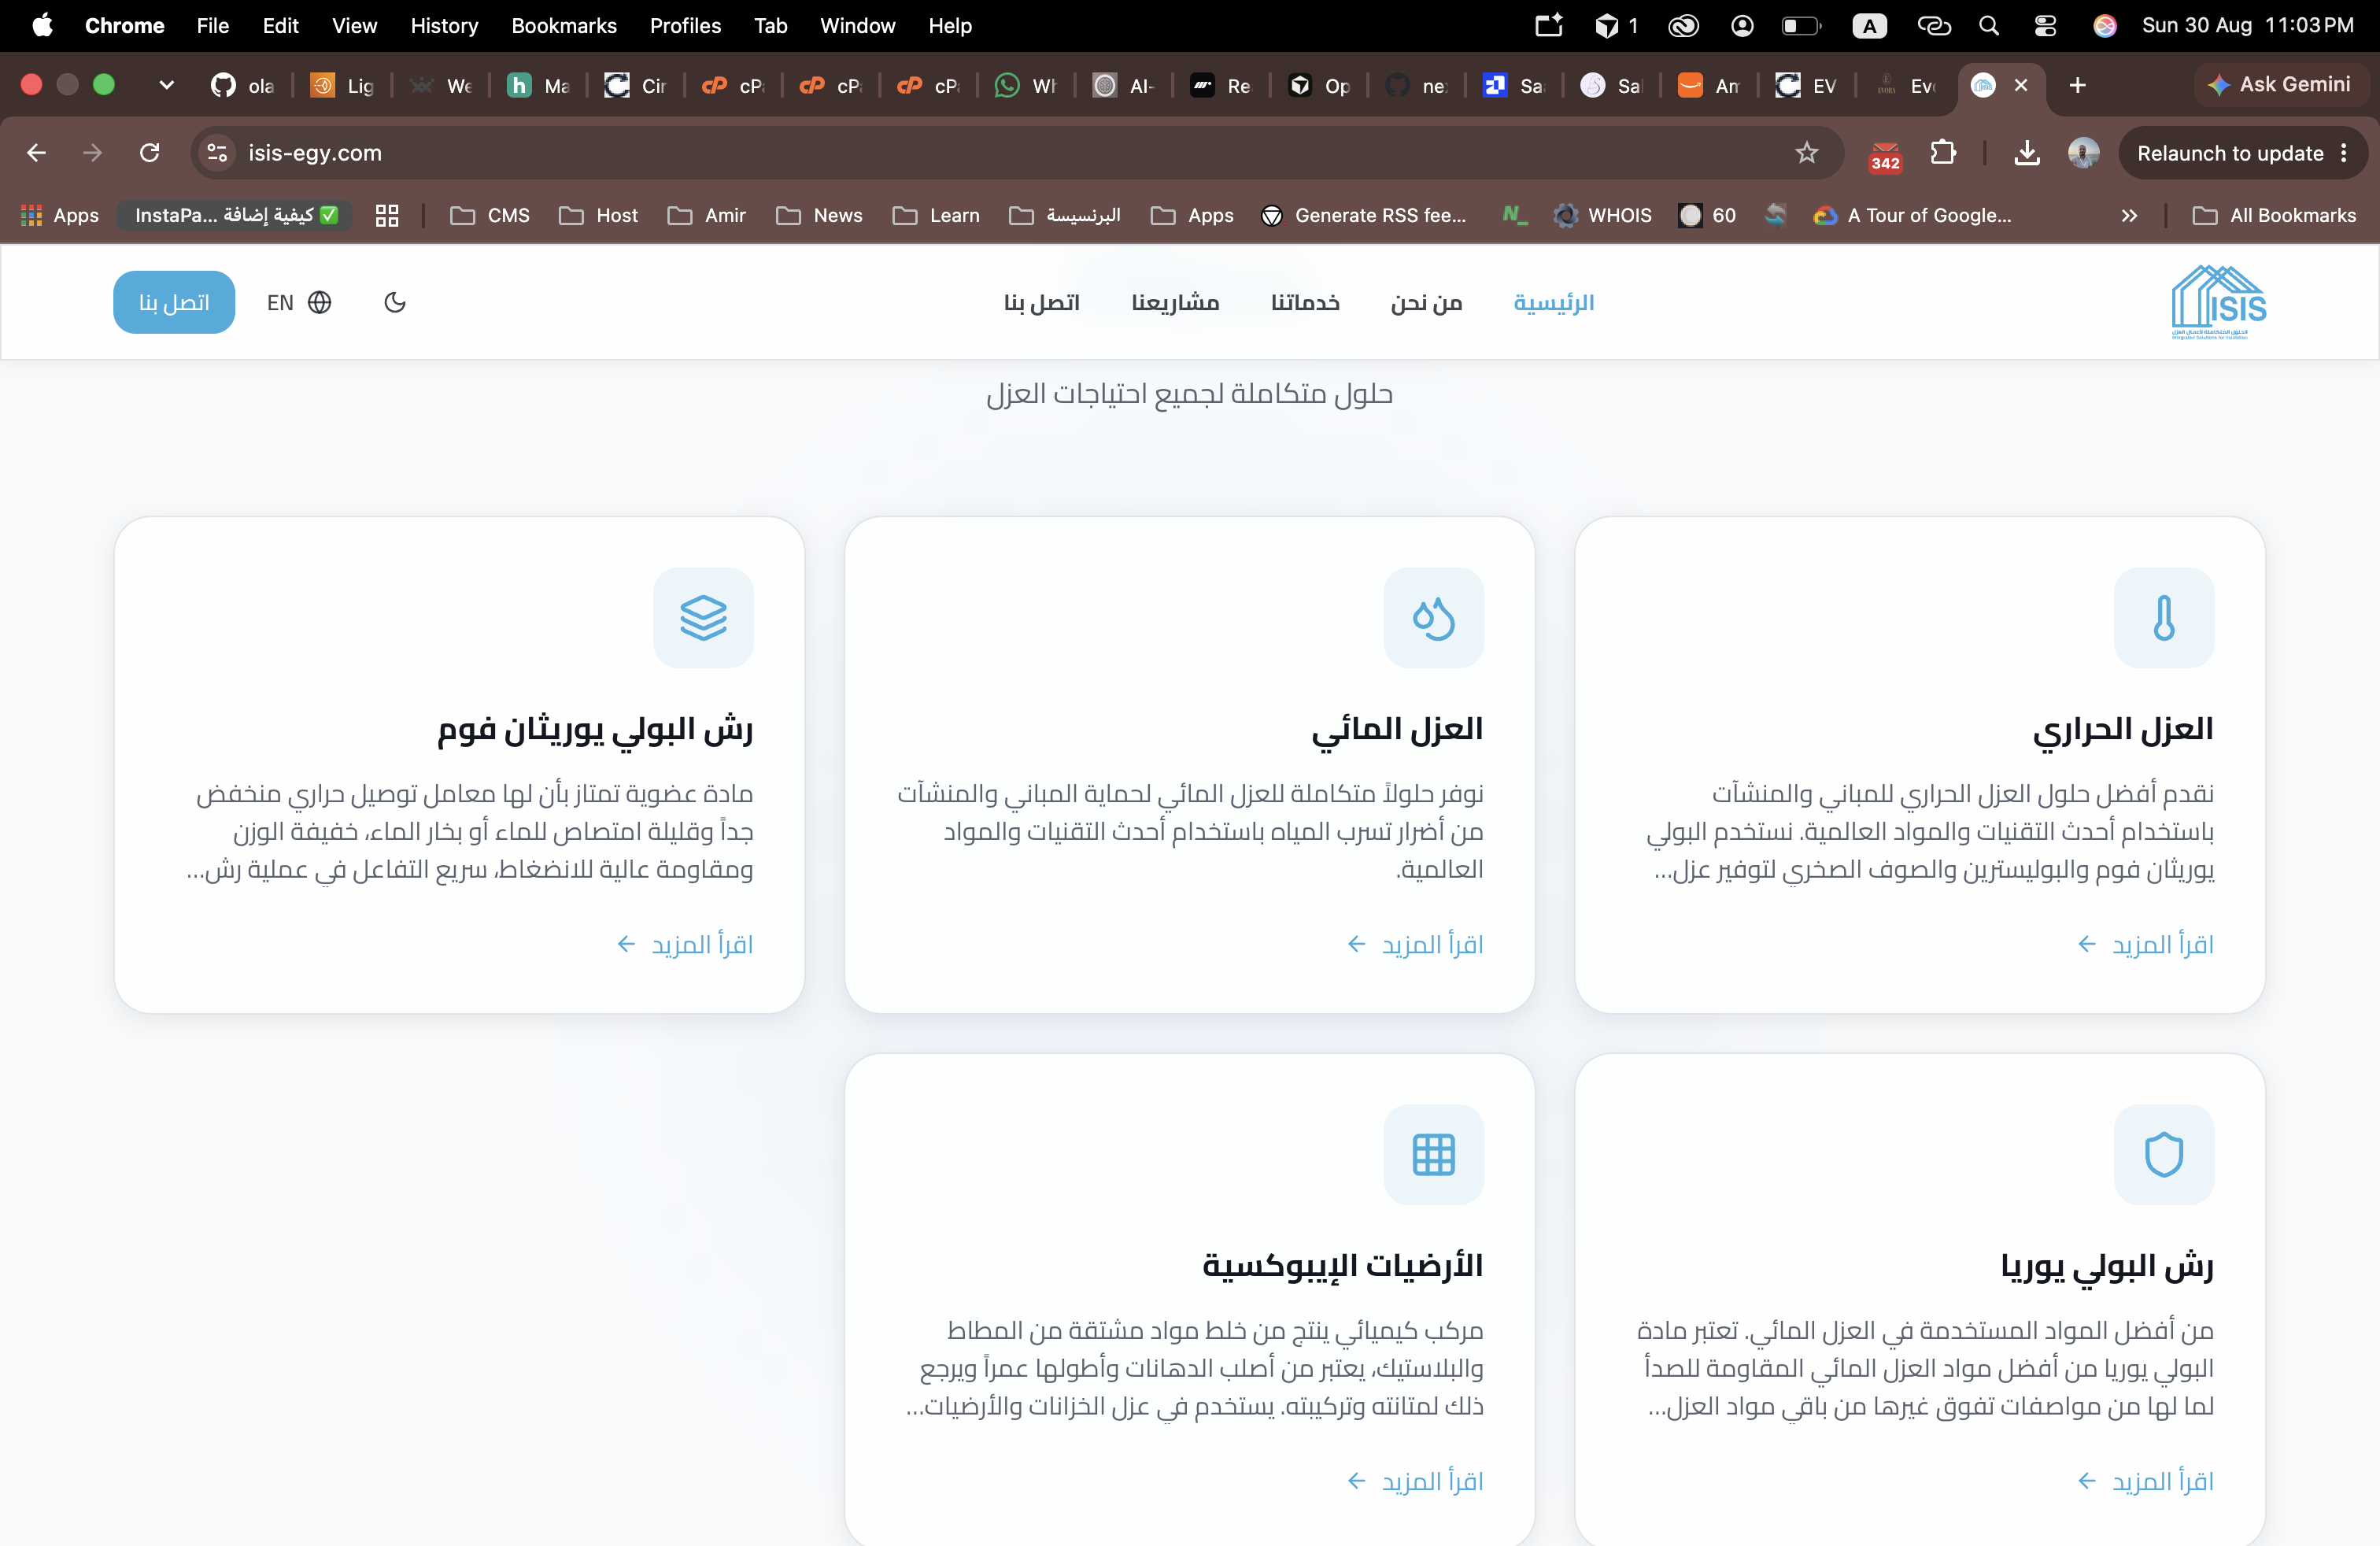The image size is (2380, 1546).
Task: Open مشاريعنا nav link
Action: point(1175,302)
